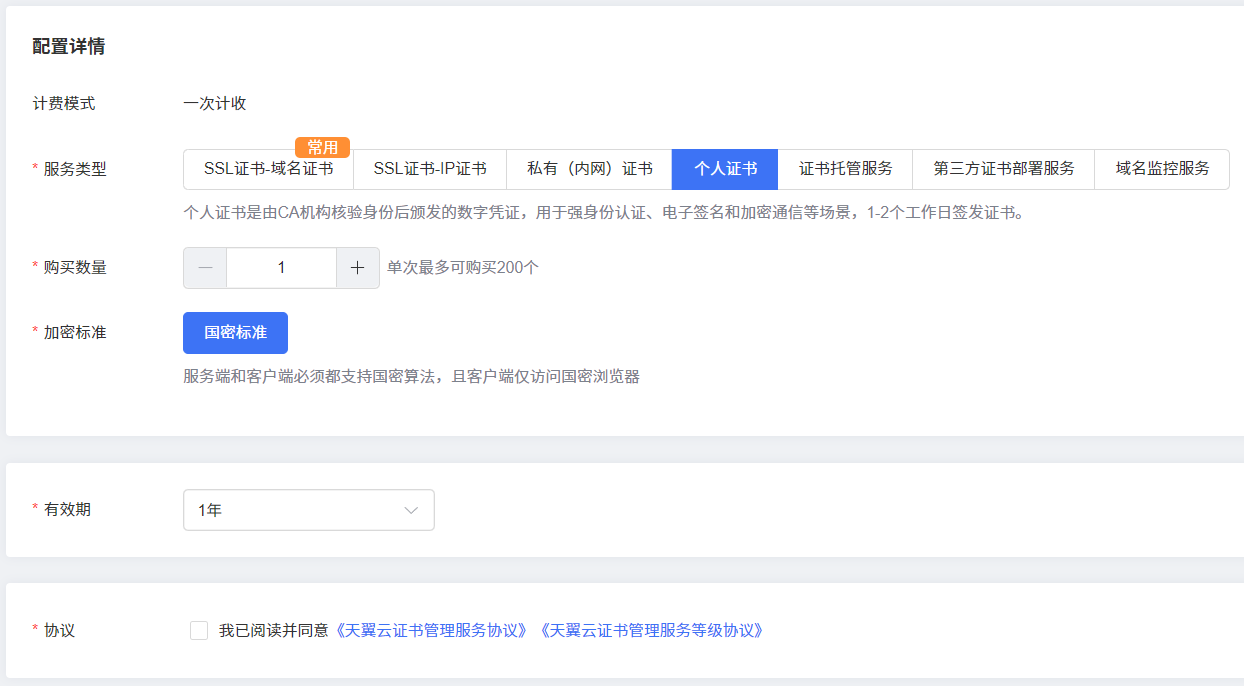Select 域名监控服务 service type
This screenshot has width=1244, height=686.
click(1162, 169)
